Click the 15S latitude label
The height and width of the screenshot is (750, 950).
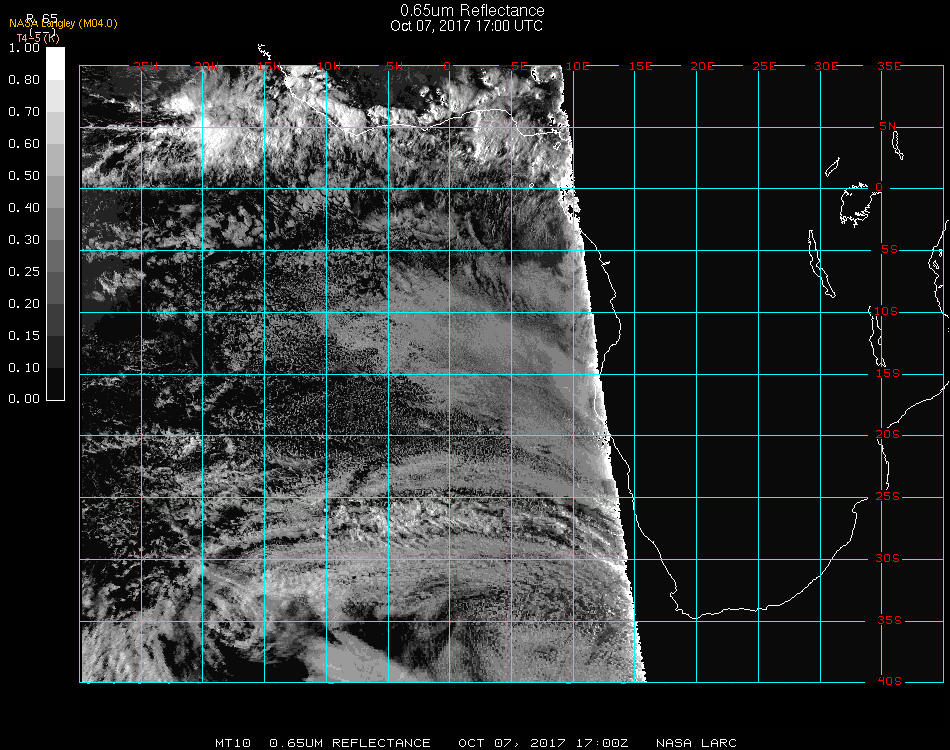(888, 373)
